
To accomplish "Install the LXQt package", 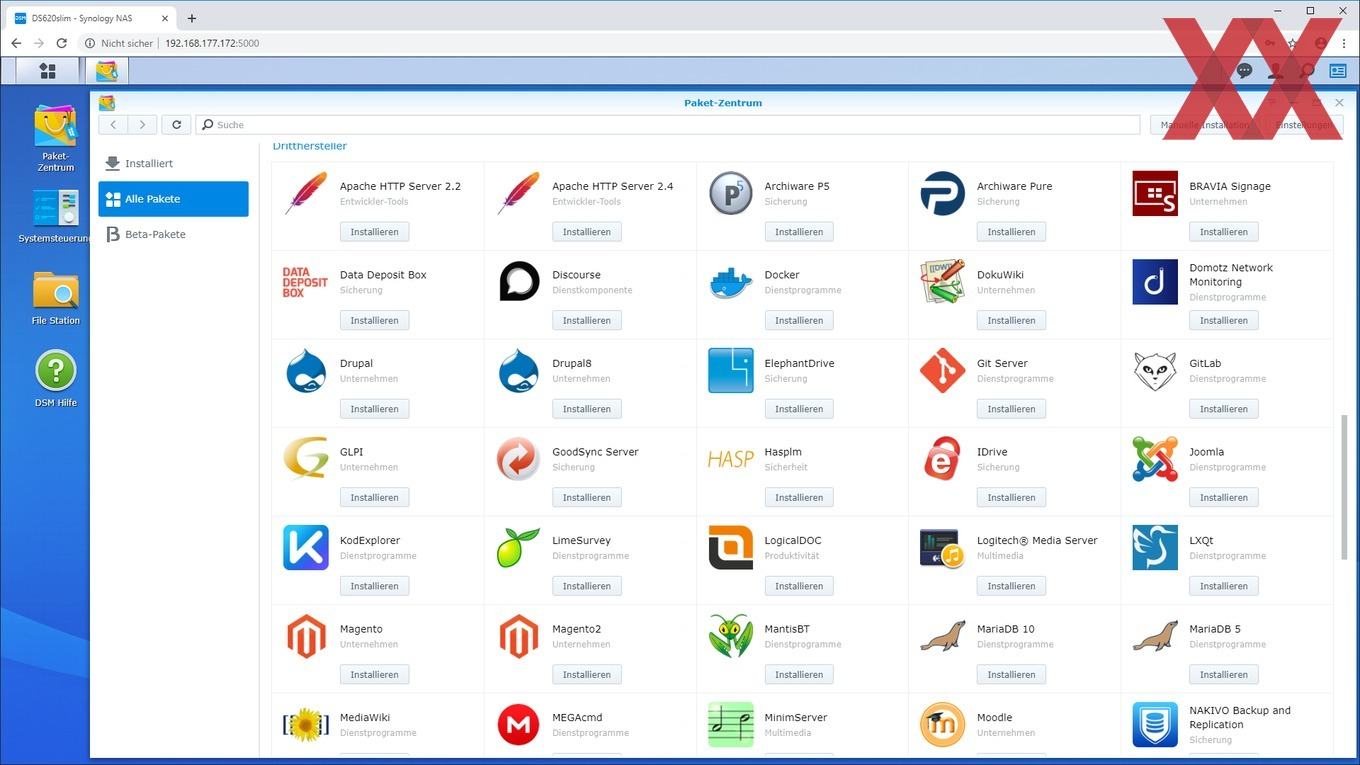I will [1224, 586].
